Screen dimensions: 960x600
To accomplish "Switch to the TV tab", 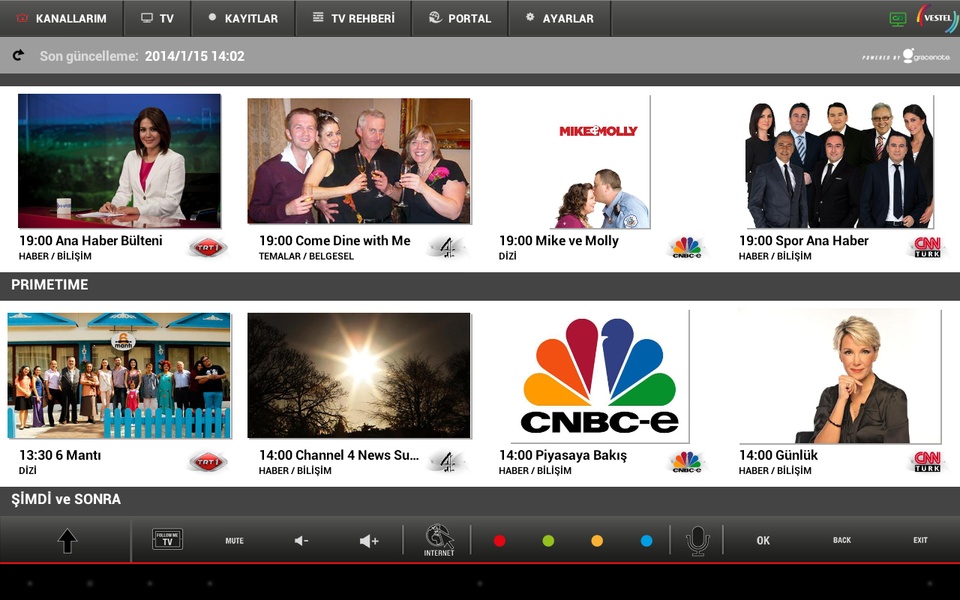I will point(157,18).
